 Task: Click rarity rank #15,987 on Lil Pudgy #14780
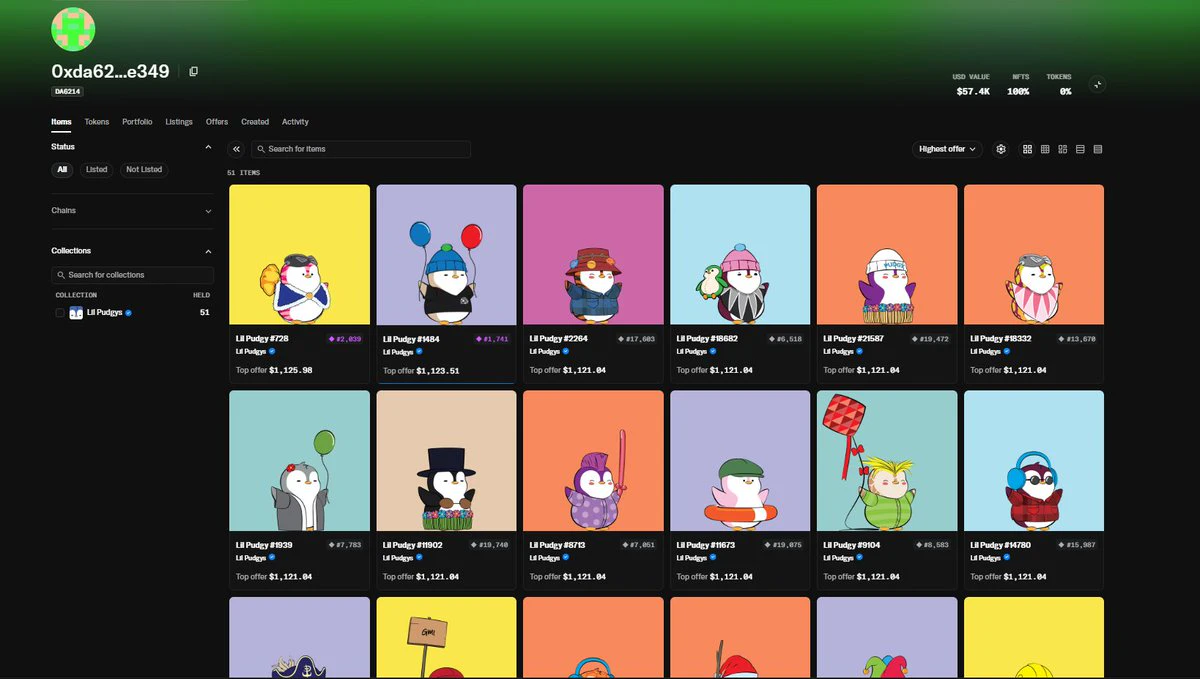pos(1077,545)
